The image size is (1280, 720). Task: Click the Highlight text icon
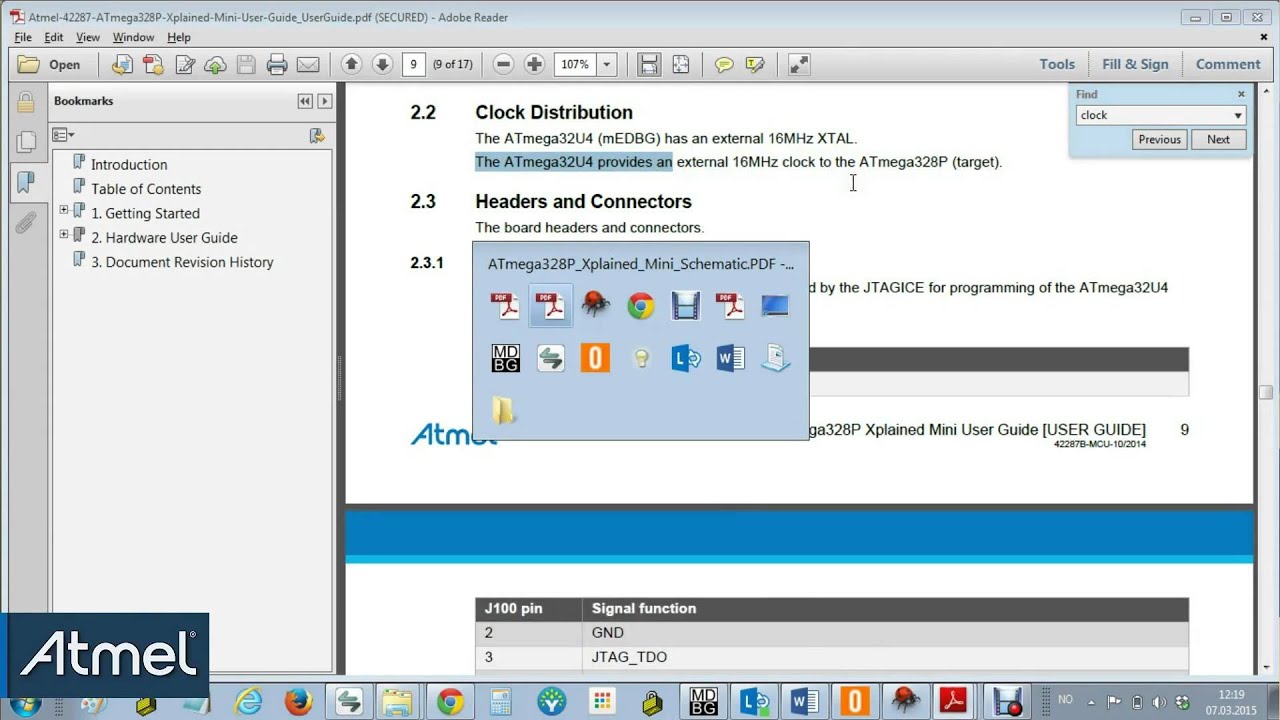(x=755, y=64)
